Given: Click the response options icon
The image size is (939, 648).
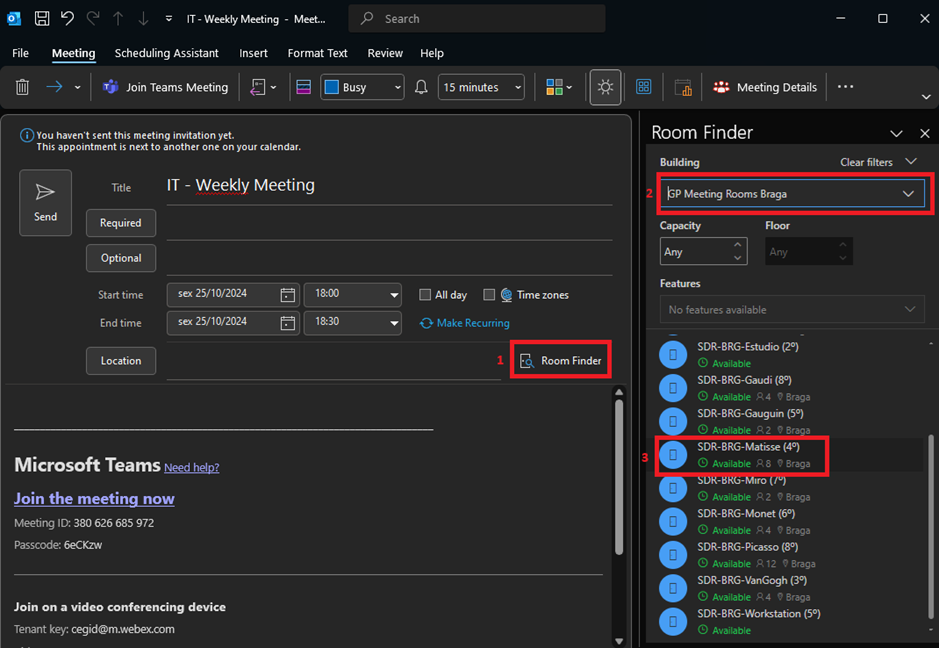Looking at the screenshot, I should [258, 87].
